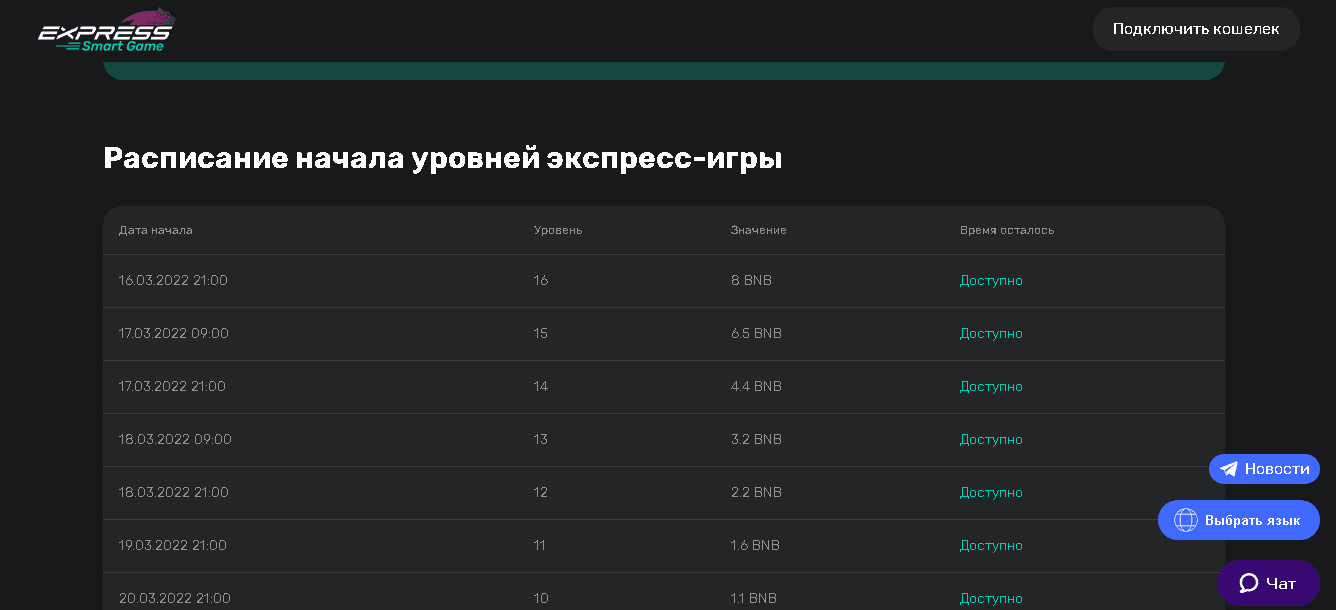Open the Выбрать язык language selector
1336x610 pixels.
click(x=1239, y=520)
